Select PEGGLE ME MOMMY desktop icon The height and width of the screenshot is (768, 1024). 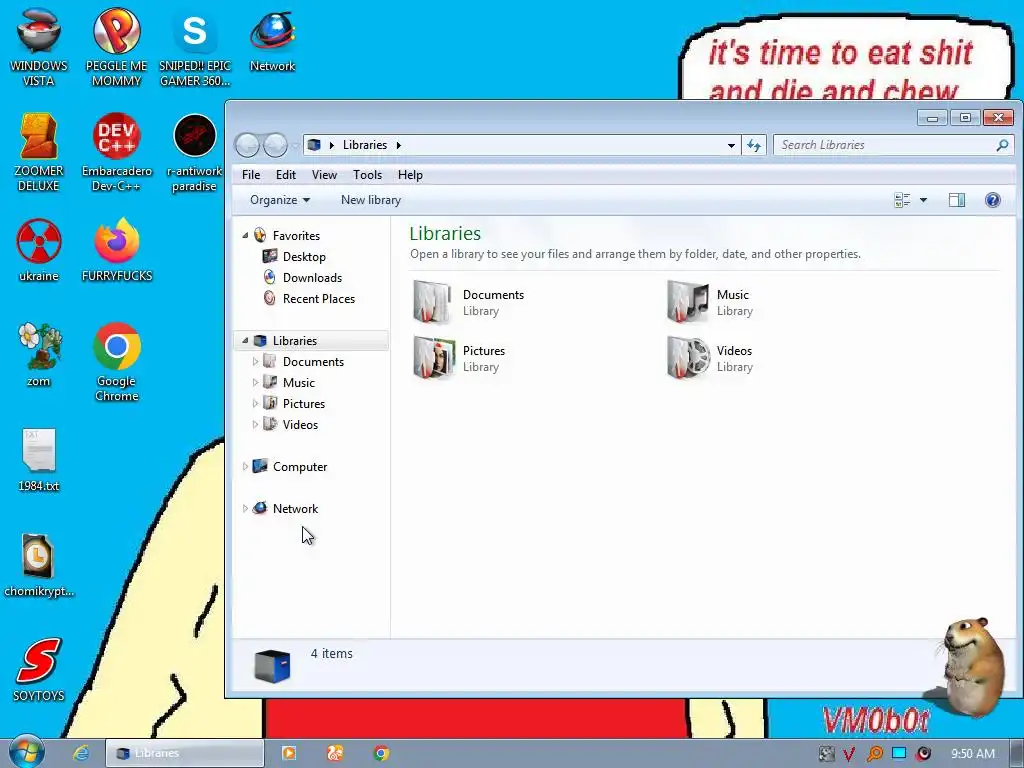pos(116,47)
